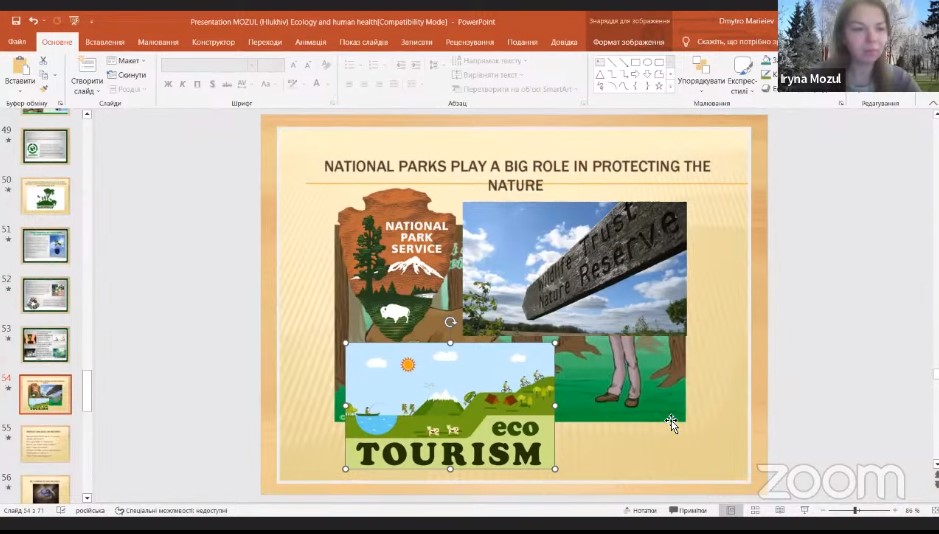
Task: Click the Font color A icon
Action: (x=316, y=84)
